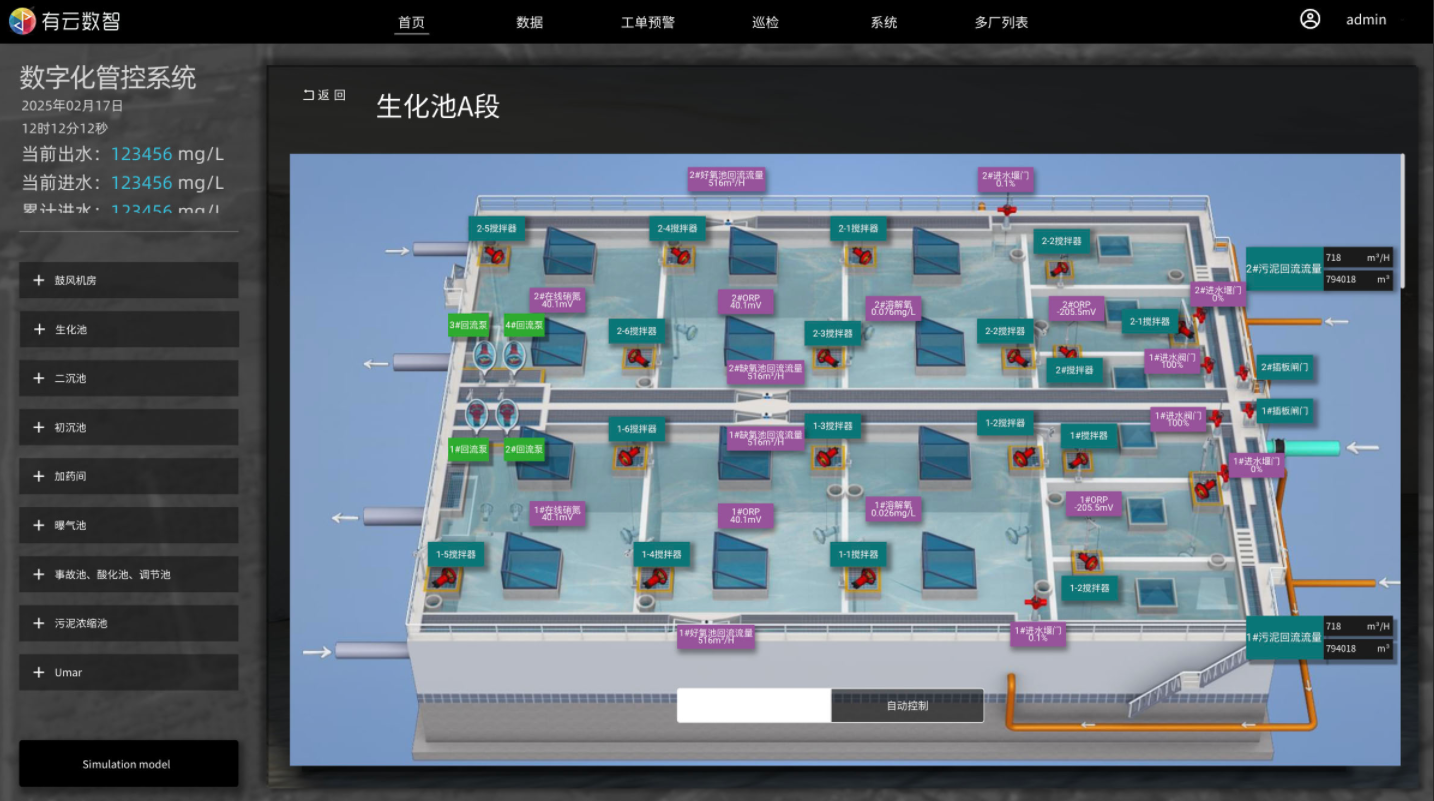Viewport: 1434px width, 801px height.
Task: Click red mixer icon below 1-1搅拌器 label
Action: [x=859, y=579]
